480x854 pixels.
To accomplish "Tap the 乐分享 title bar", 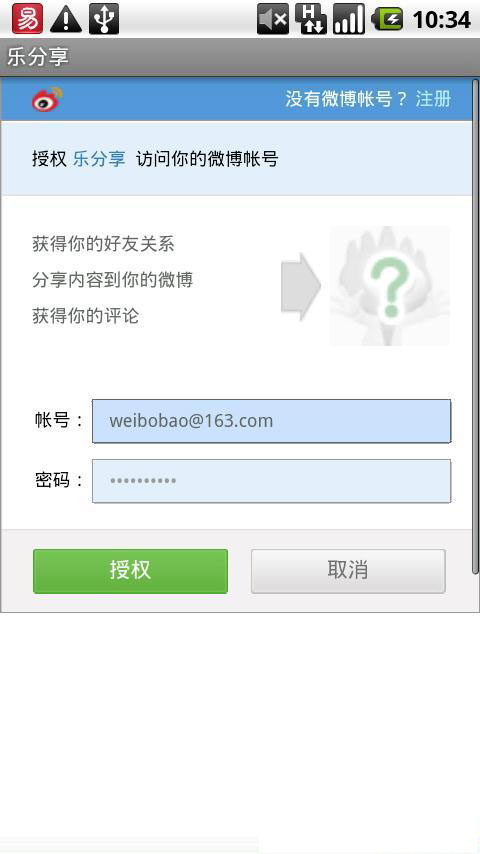I will pyautogui.click(x=240, y=57).
